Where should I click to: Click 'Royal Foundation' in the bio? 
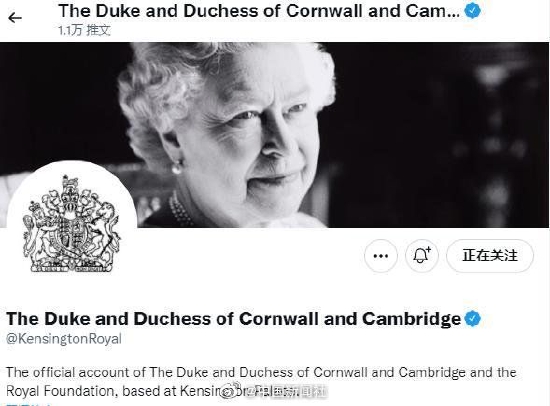[60, 391]
